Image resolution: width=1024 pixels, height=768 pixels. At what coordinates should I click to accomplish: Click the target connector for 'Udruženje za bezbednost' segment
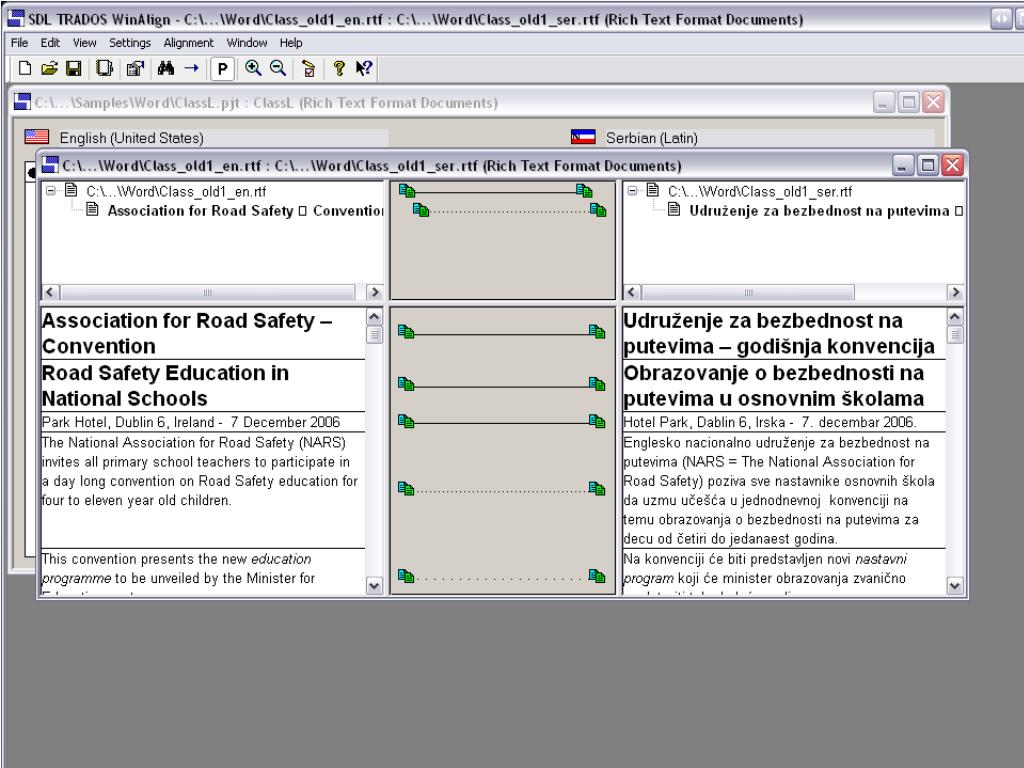(597, 332)
